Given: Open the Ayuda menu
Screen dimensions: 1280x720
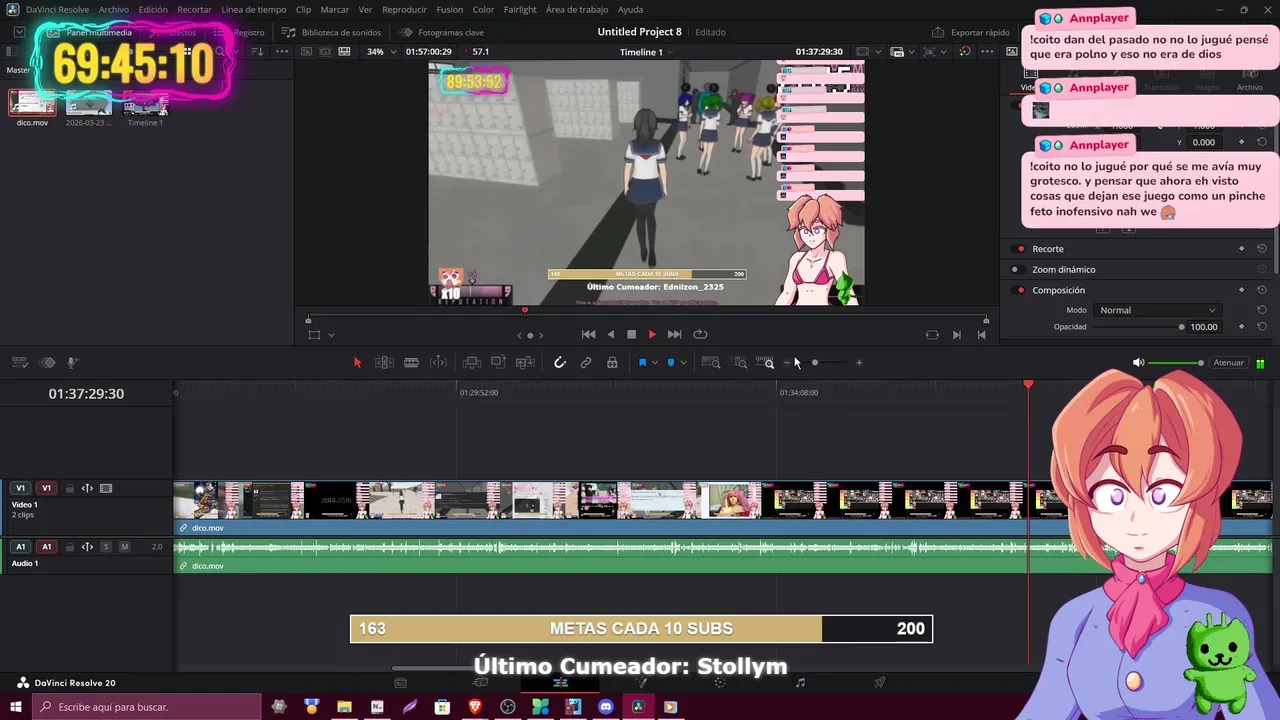Looking at the screenshot, I should [630, 9].
